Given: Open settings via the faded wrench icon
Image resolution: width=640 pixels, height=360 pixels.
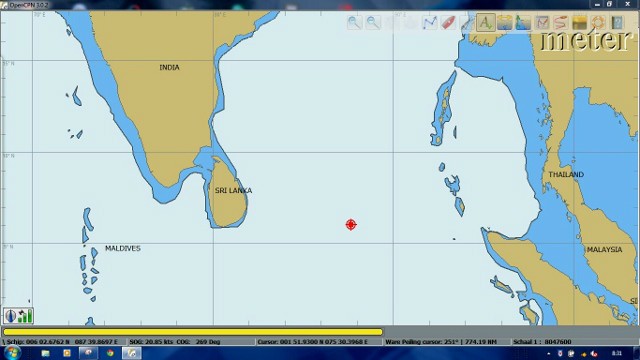Looking at the screenshot, I should (x=466, y=22).
